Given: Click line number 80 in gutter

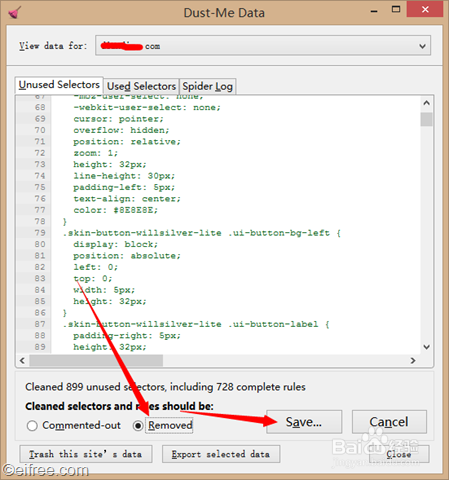Looking at the screenshot, I should (x=40, y=244).
